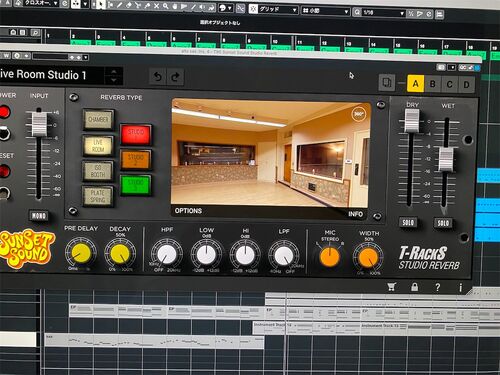The width and height of the screenshot is (500, 375).
Task: Expand the preset arrows beside Live Room Studio 1
Action: tap(114, 76)
